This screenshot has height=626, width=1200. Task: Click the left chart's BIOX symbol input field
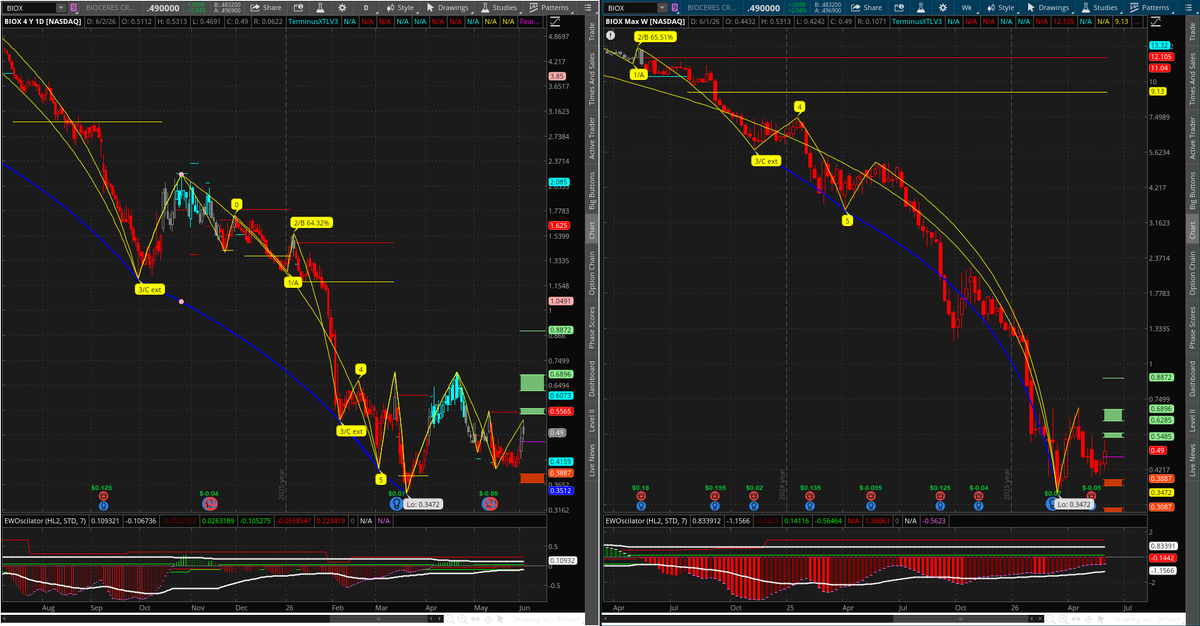click(x=30, y=8)
